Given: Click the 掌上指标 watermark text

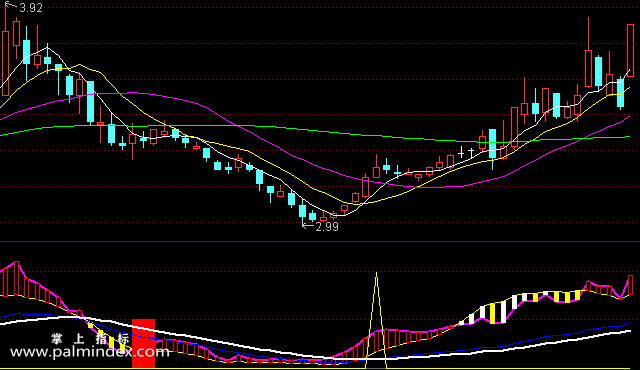Looking at the screenshot, I should 90,339.
